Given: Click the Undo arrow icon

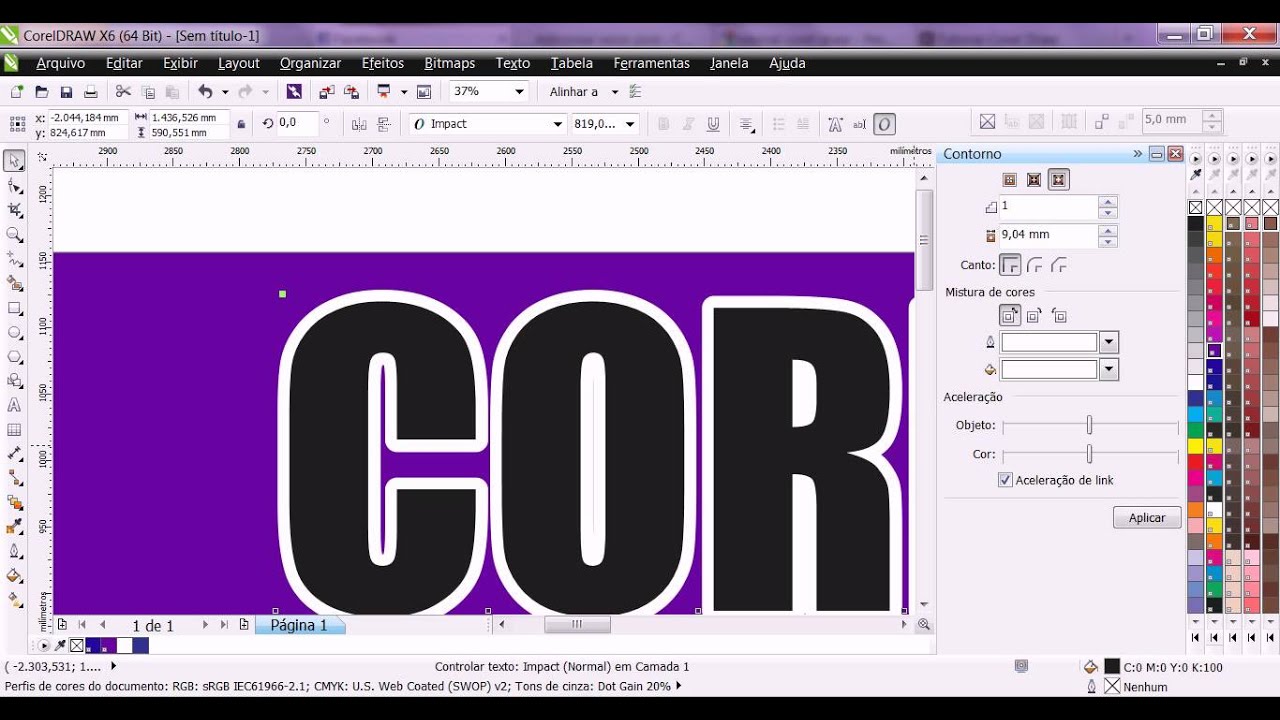Looking at the screenshot, I should [x=205, y=91].
